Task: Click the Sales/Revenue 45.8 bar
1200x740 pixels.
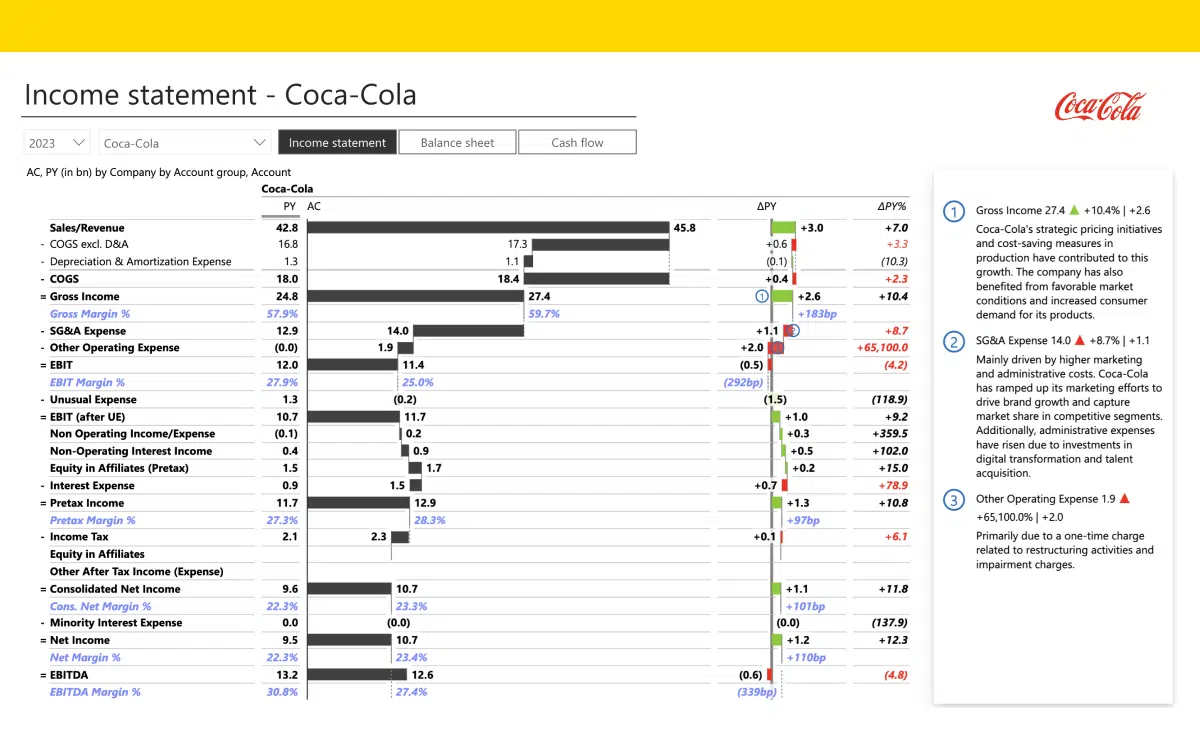Action: [x=490, y=227]
